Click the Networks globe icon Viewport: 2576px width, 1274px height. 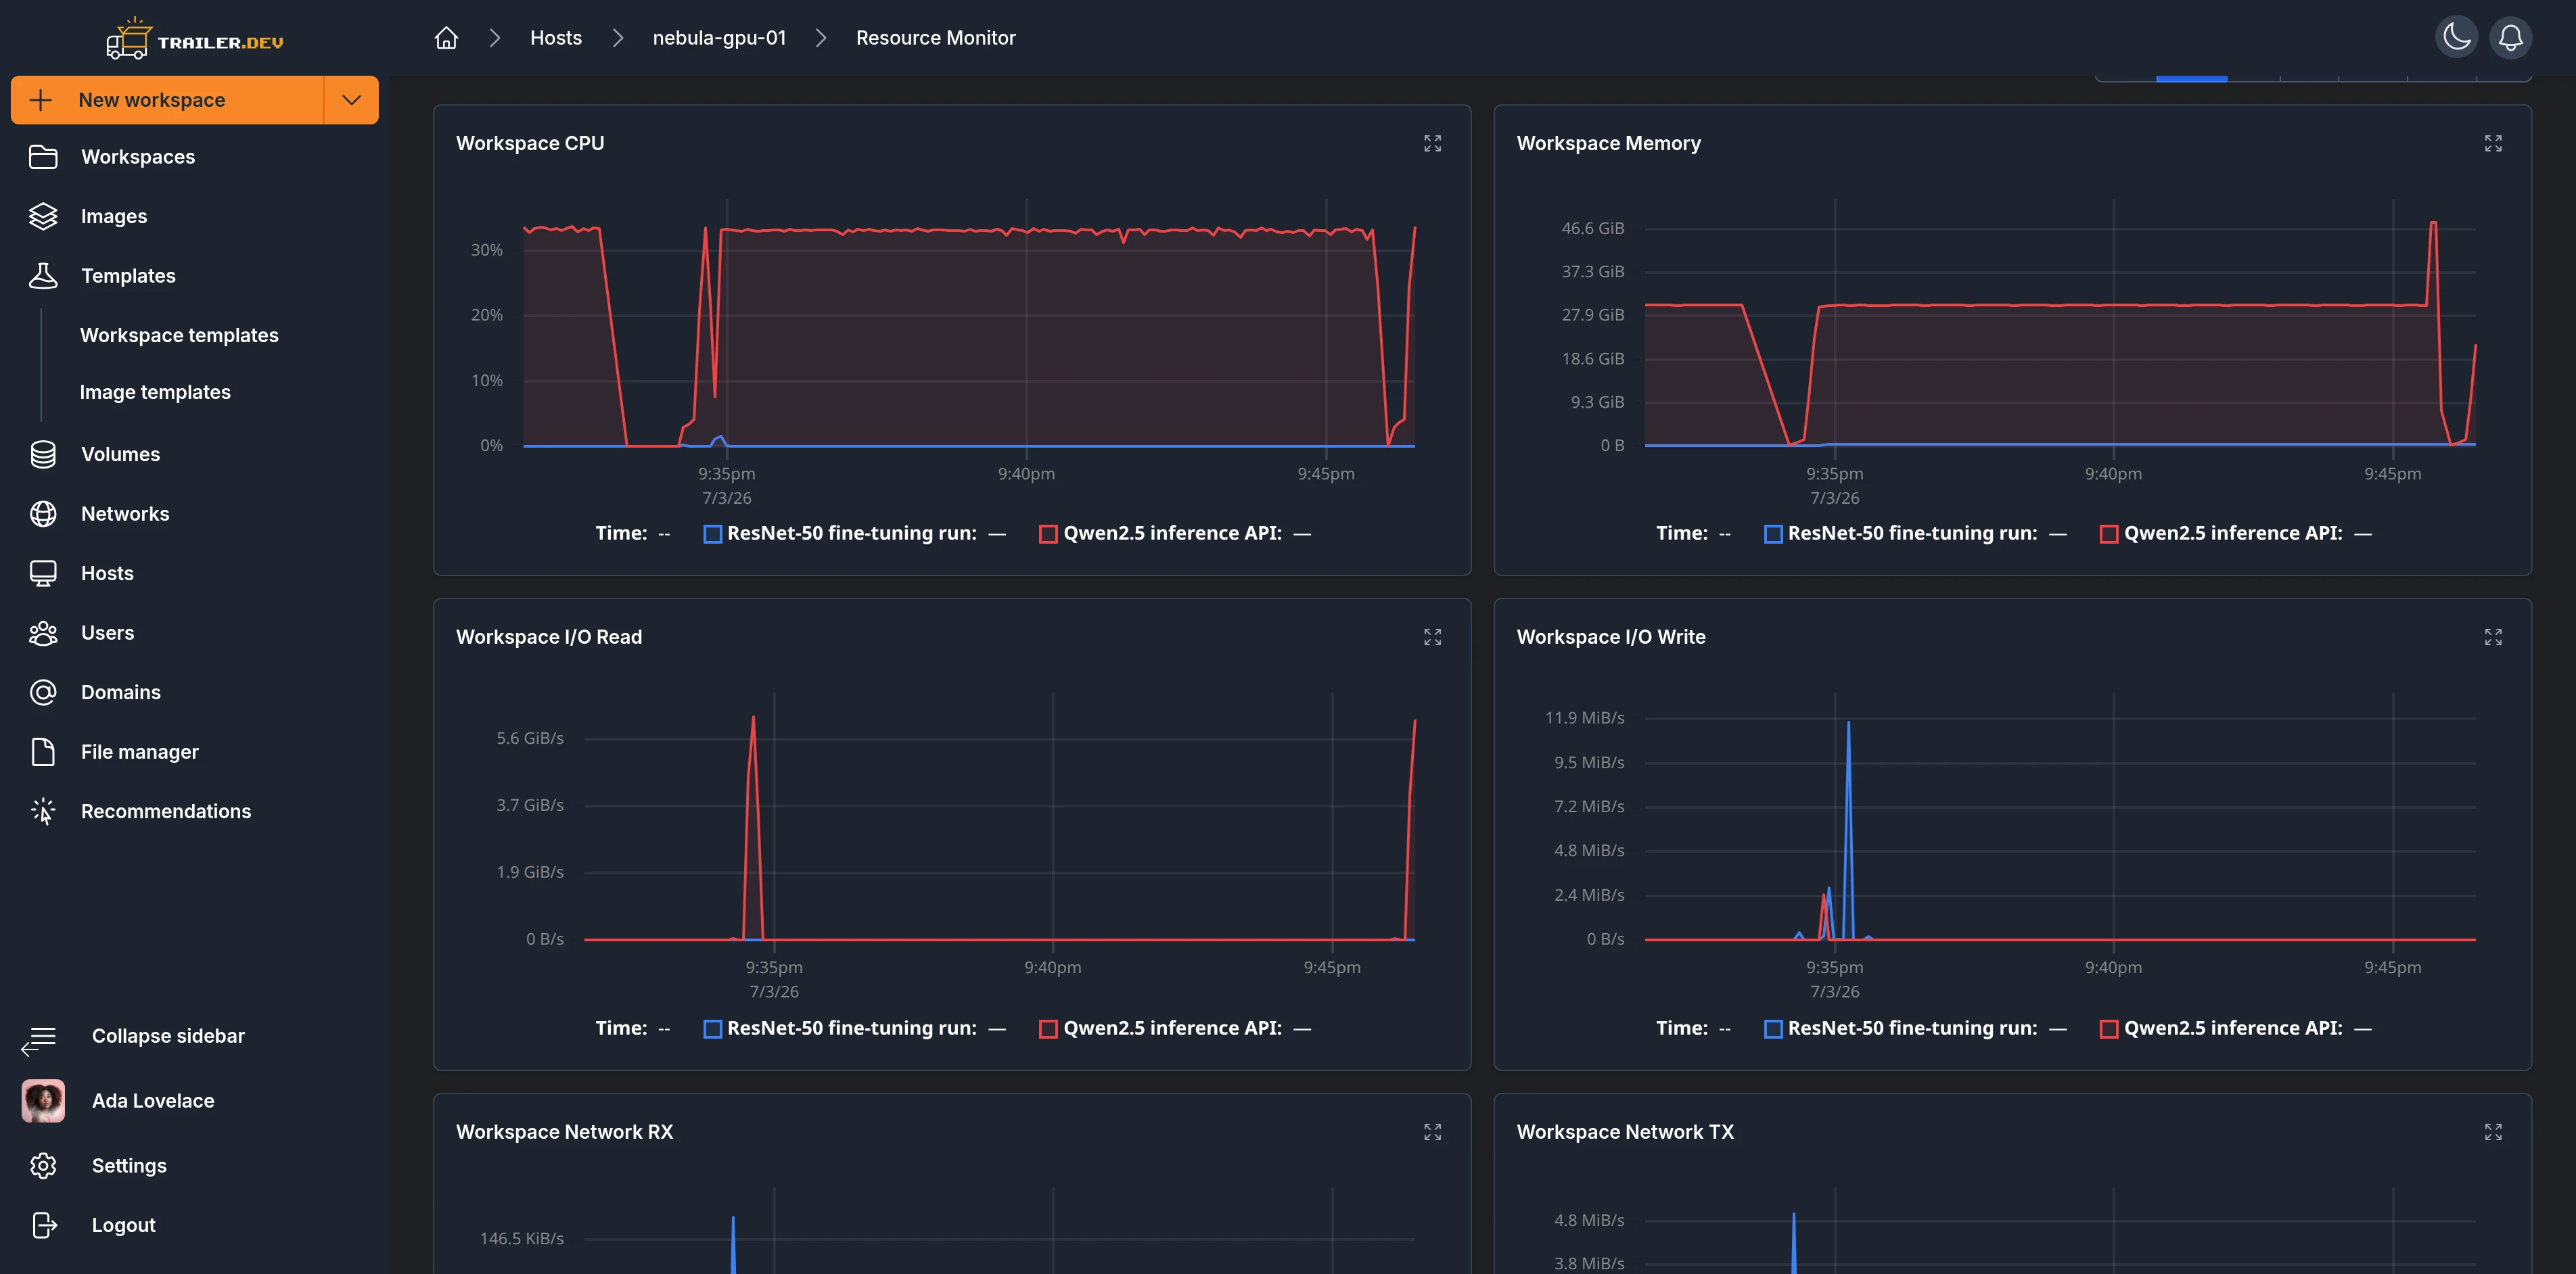[43, 514]
